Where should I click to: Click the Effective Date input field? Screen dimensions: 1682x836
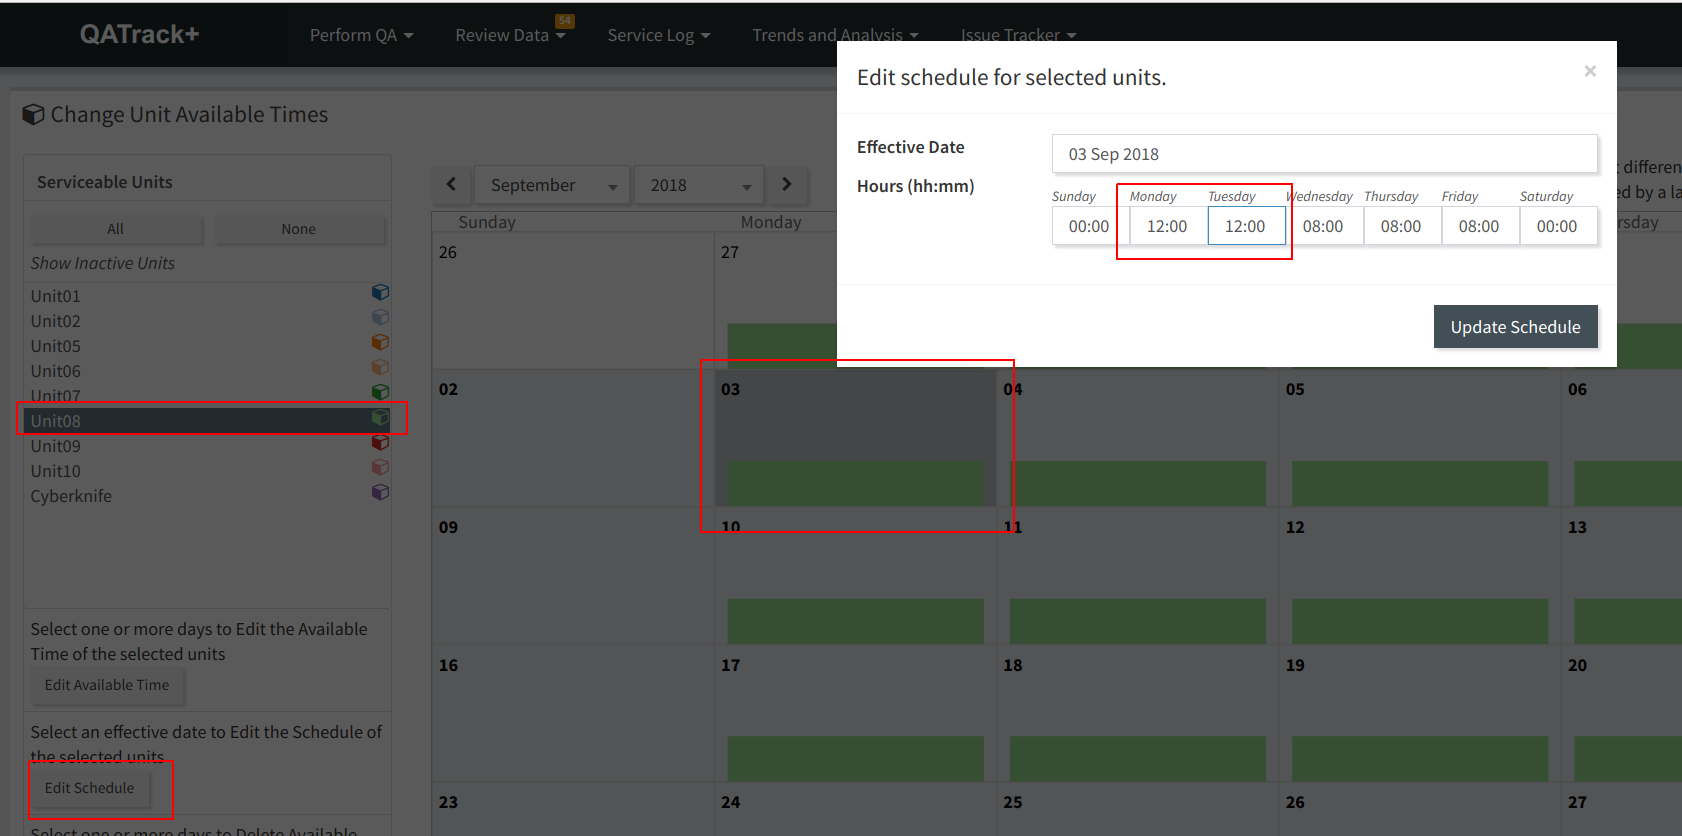[1324, 154]
